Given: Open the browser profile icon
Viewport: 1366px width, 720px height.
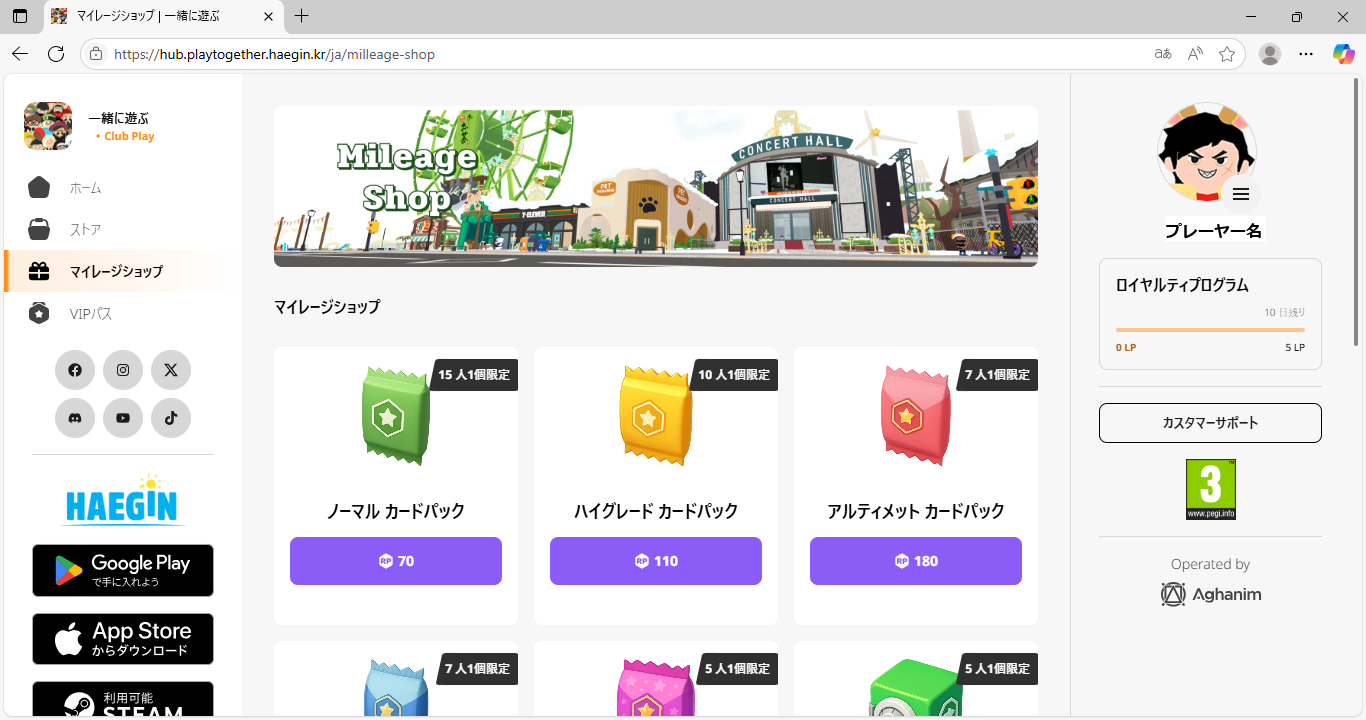Looking at the screenshot, I should click(x=1270, y=54).
